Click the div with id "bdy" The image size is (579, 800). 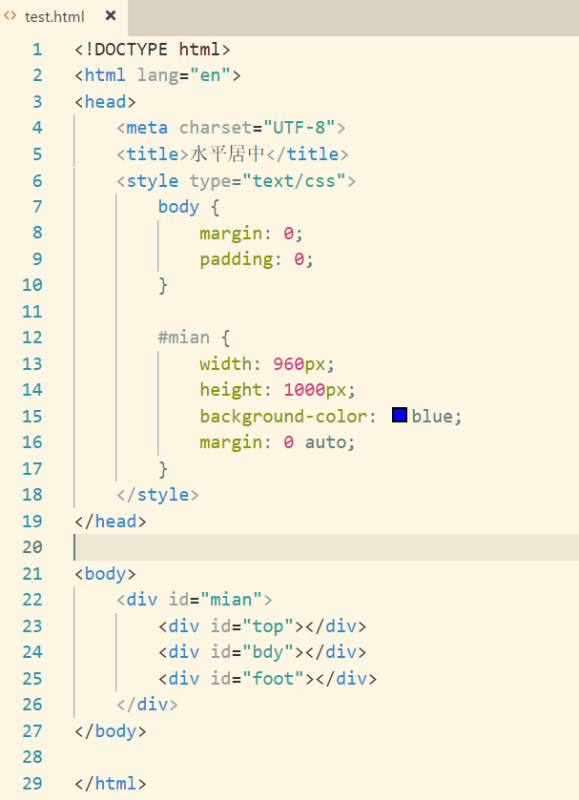262,652
